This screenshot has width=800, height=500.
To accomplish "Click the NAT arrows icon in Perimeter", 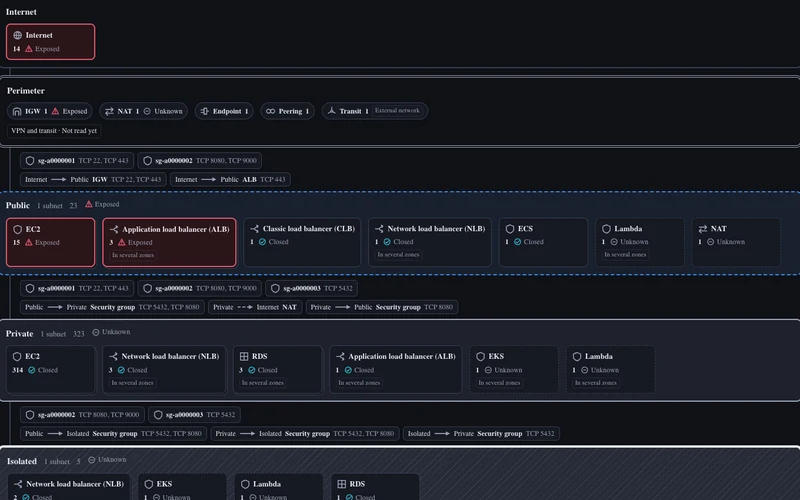I will click(109, 111).
